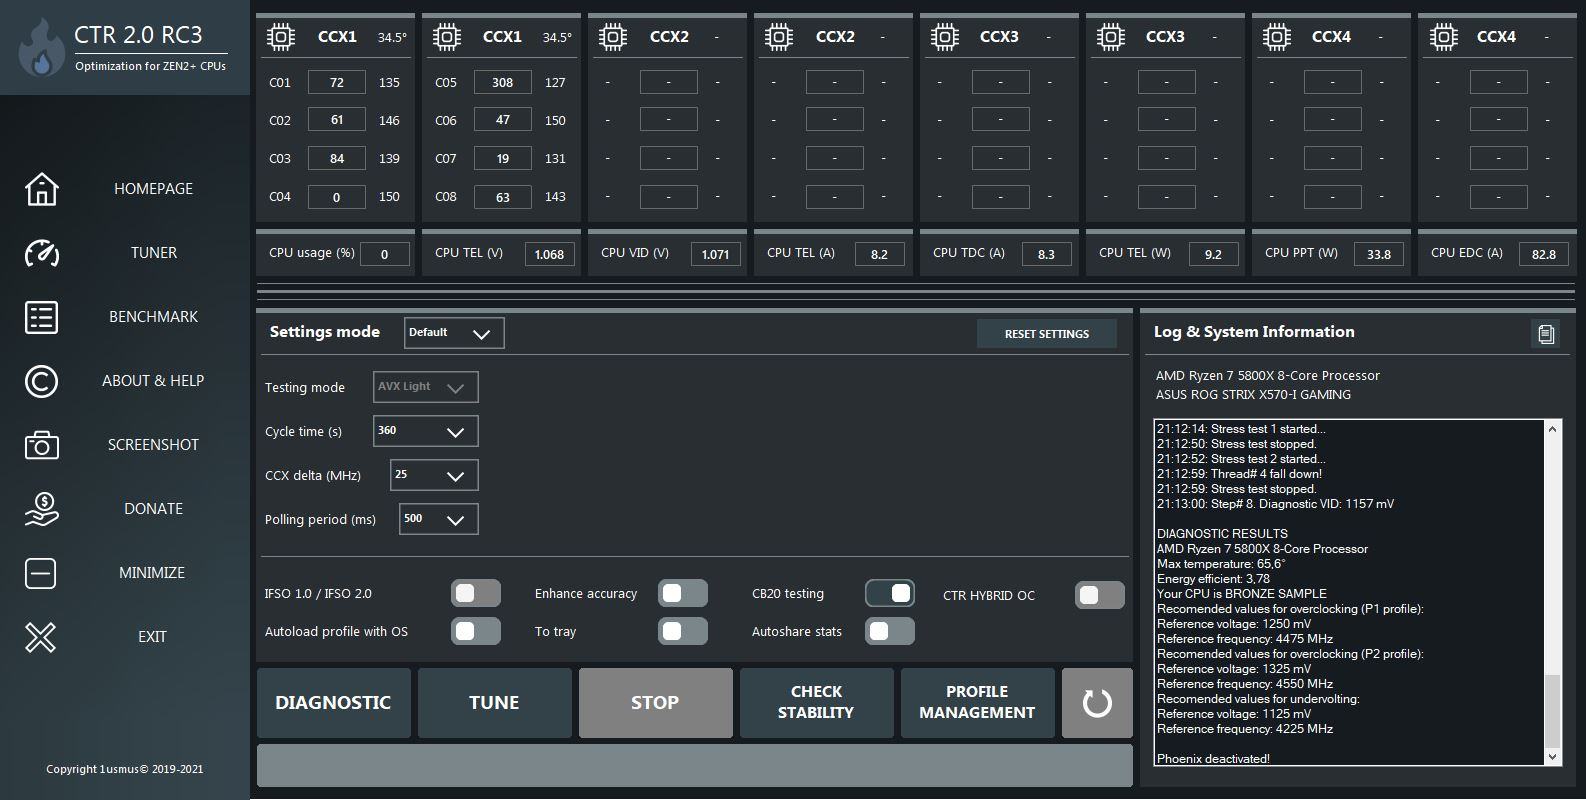
Task: Click the CPU TEL (V) value 1.068
Action: (x=550, y=254)
